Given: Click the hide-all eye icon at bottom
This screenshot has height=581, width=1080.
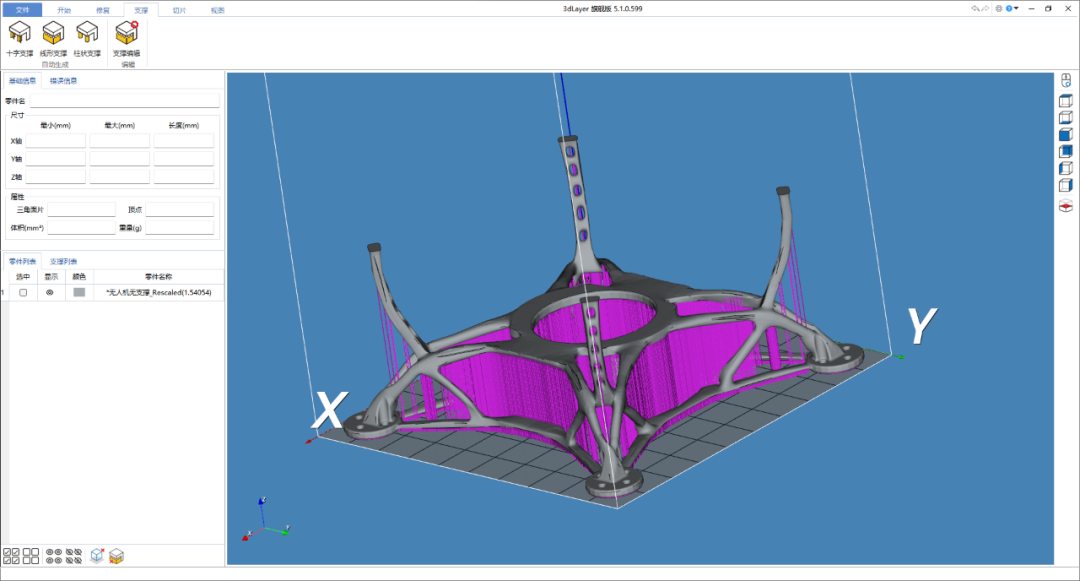Looking at the screenshot, I should [73, 556].
